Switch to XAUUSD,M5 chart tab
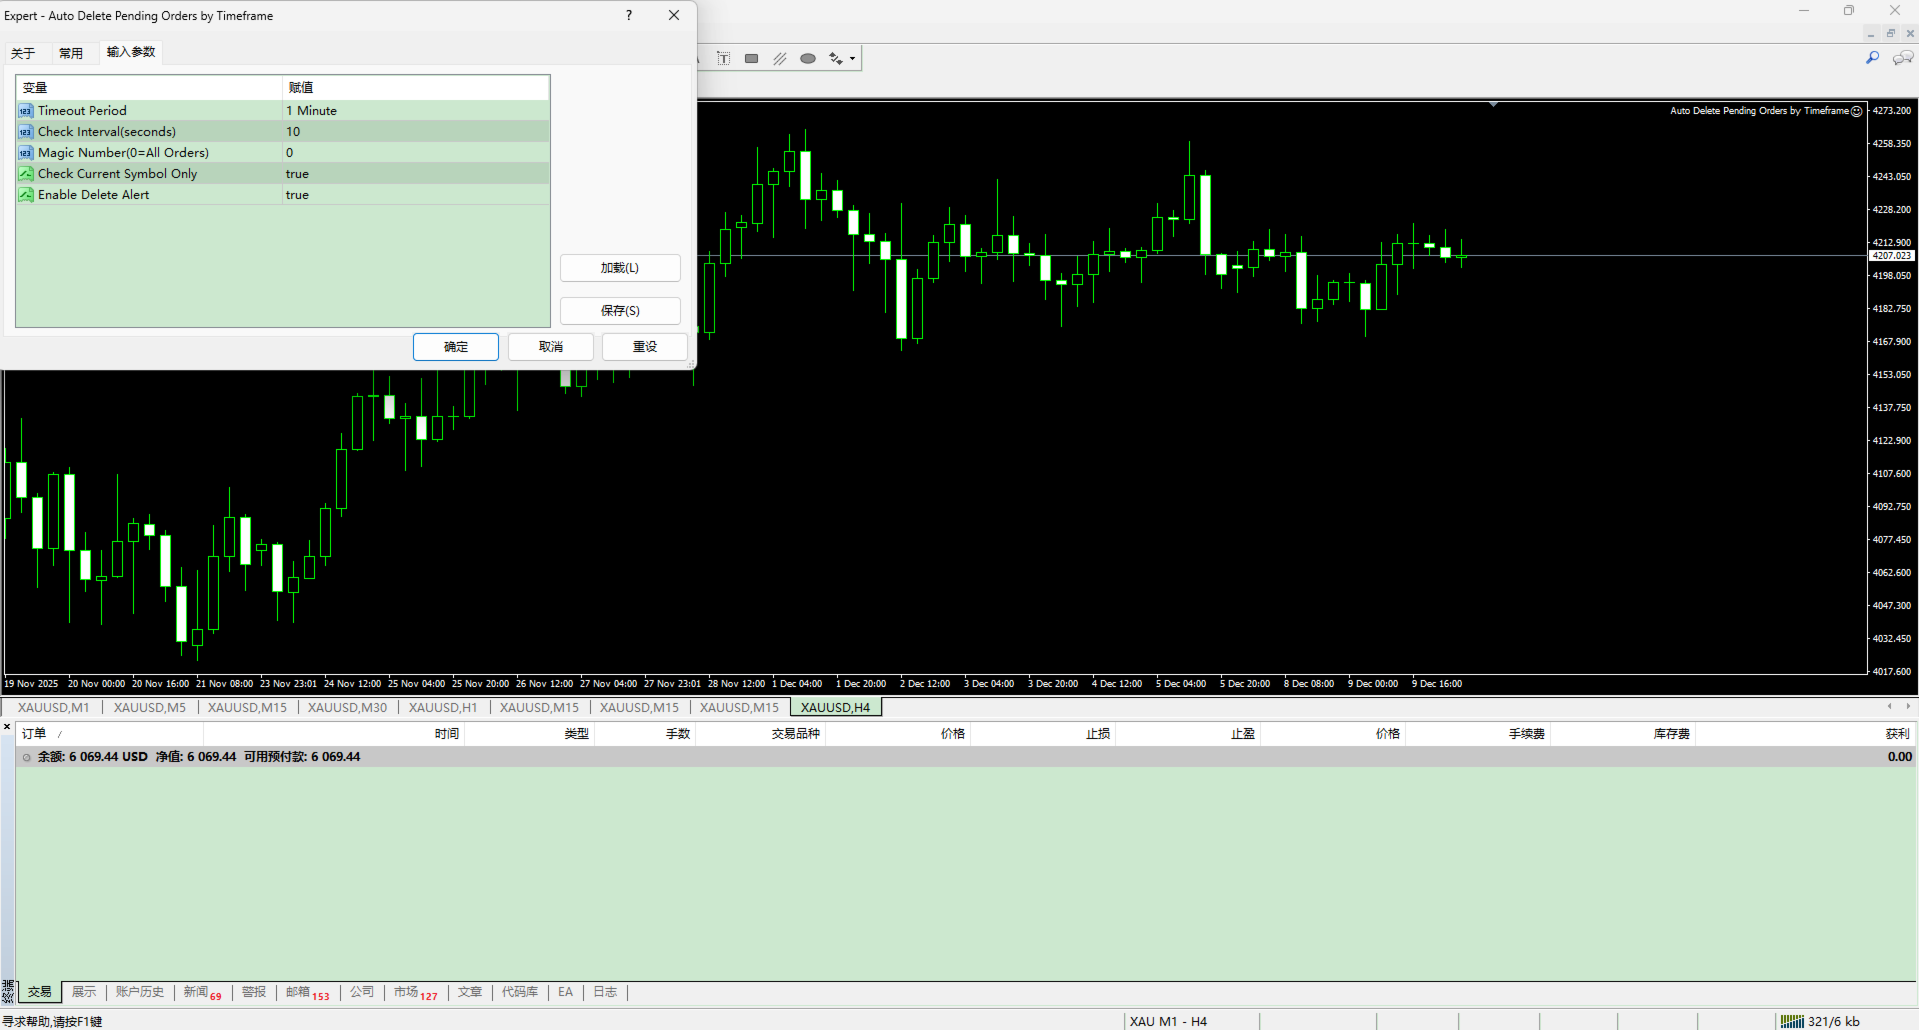The width and height of the screenshot is (1919, 1030). 150,707
